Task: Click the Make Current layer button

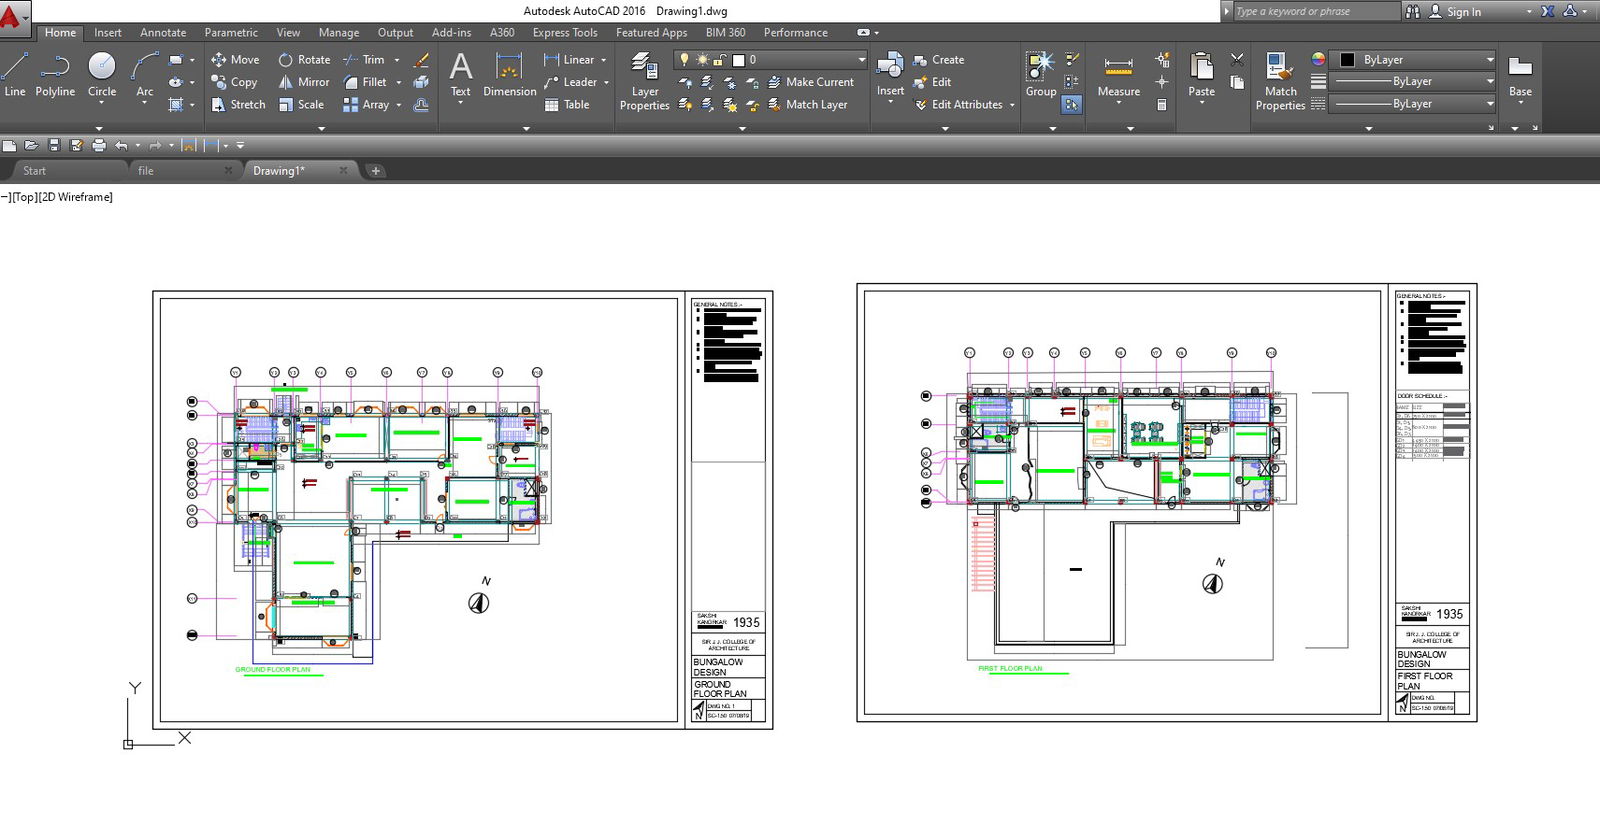Action: [x=819, y=82]
